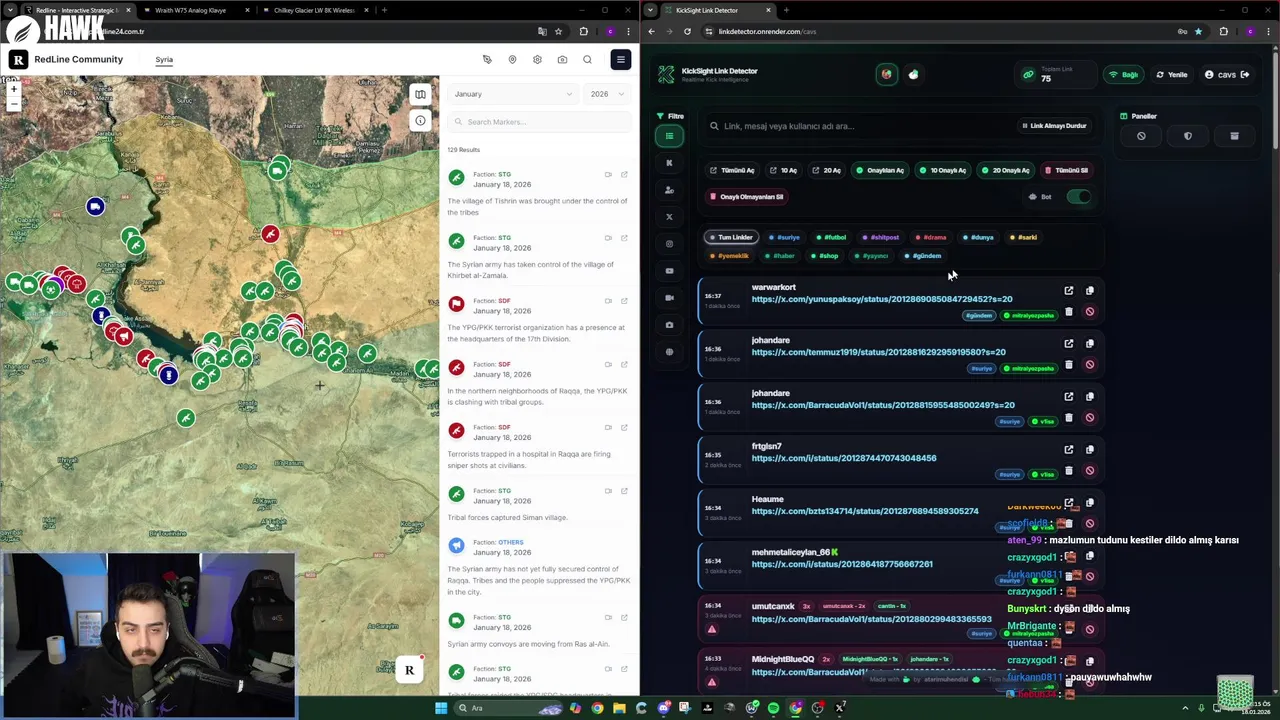Select list view icon in KickSight sidebar
This screenshot has height=720, width=1280.
click(669, 136)
